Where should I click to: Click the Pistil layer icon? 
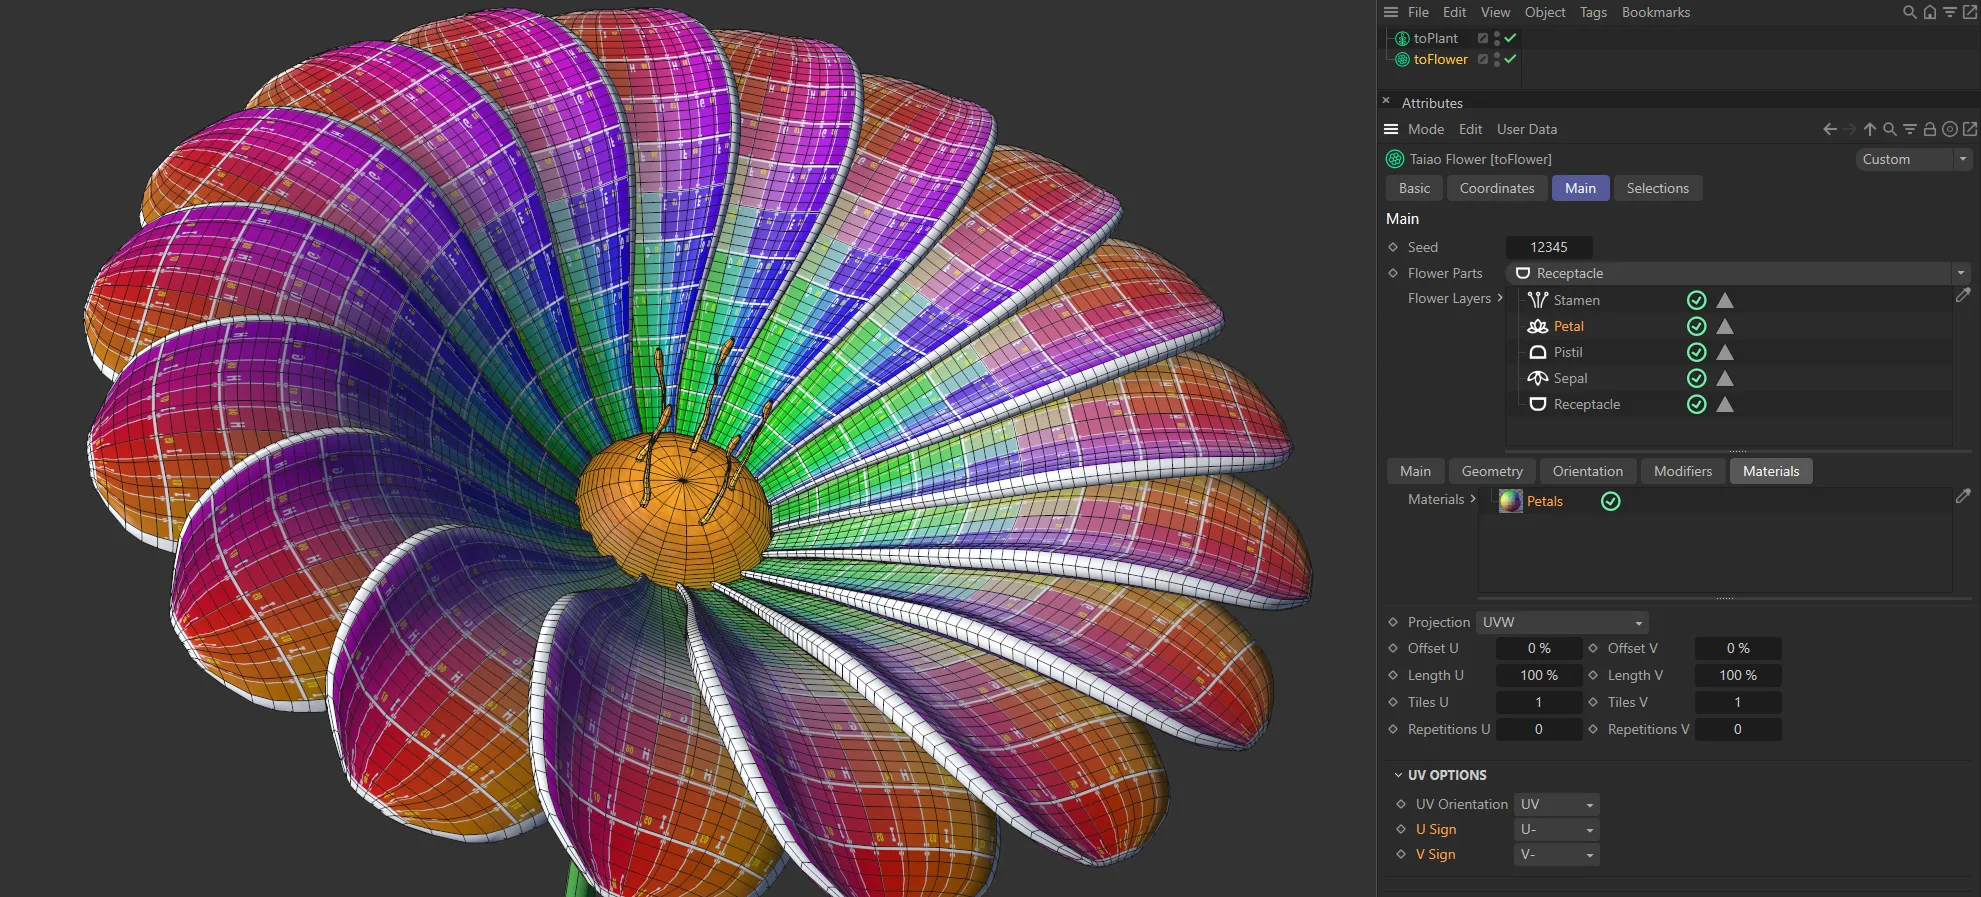pyautogui.click(x=1538, y=352)
